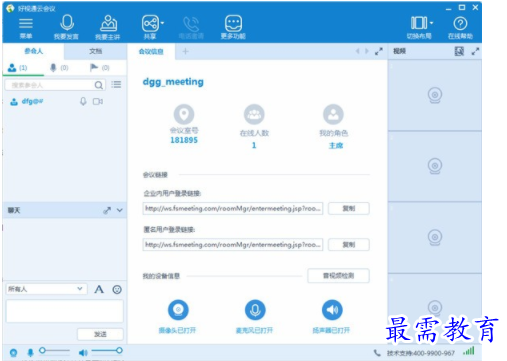This screenshot has height=361, width=507.
Task: Pop out the chat panel
Action: coord(107,210)
